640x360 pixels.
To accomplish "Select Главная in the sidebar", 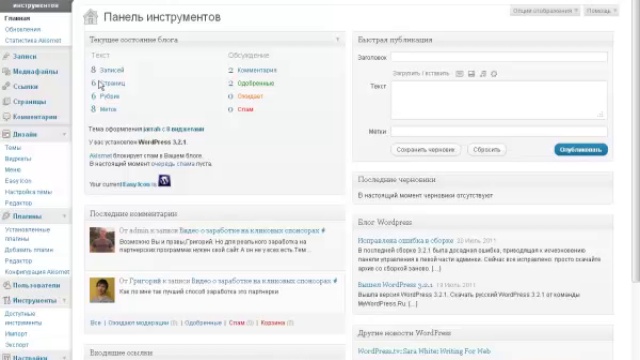I will pos(17,18).
